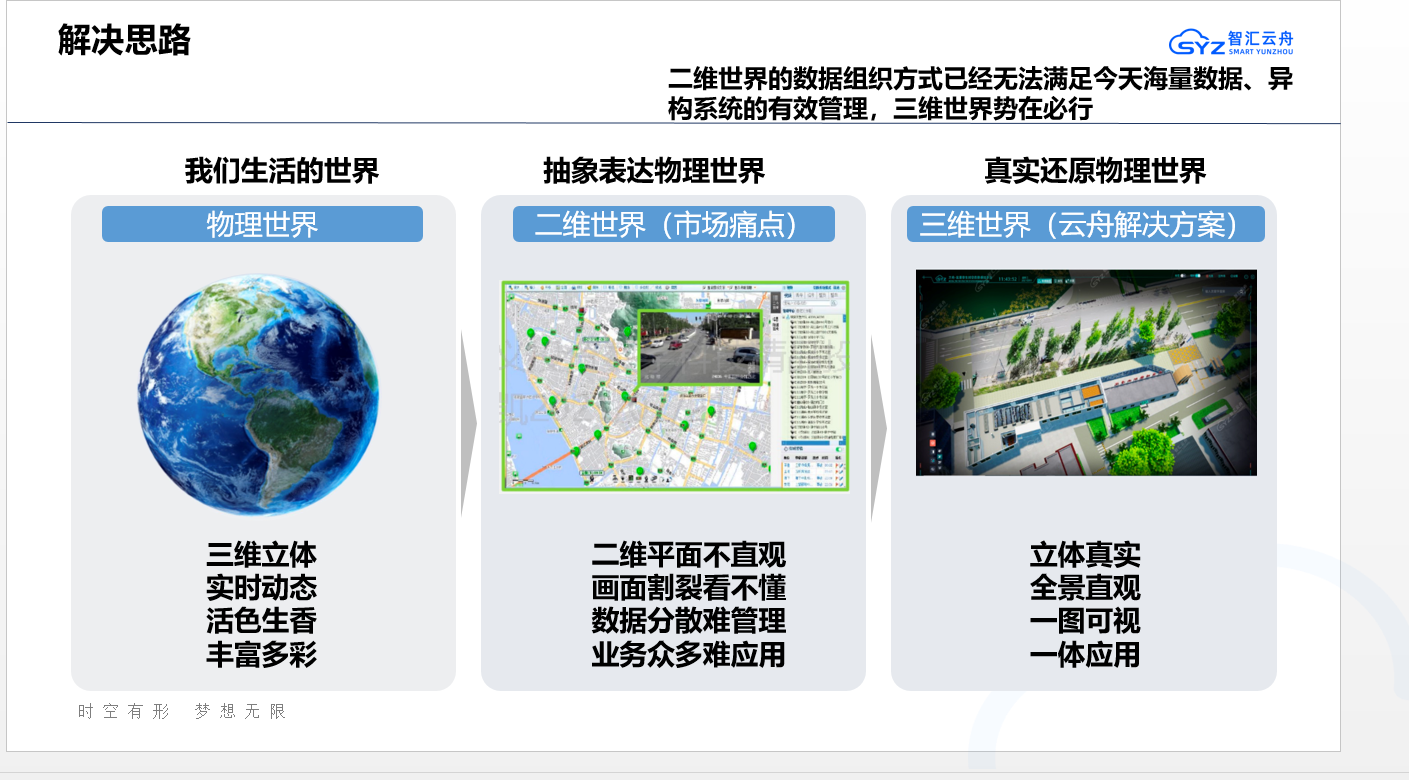Image resolution: width=1409 pixels, height=780 pixels.
Task: Select the 2D map screenshot image
Action: [675, 386]
